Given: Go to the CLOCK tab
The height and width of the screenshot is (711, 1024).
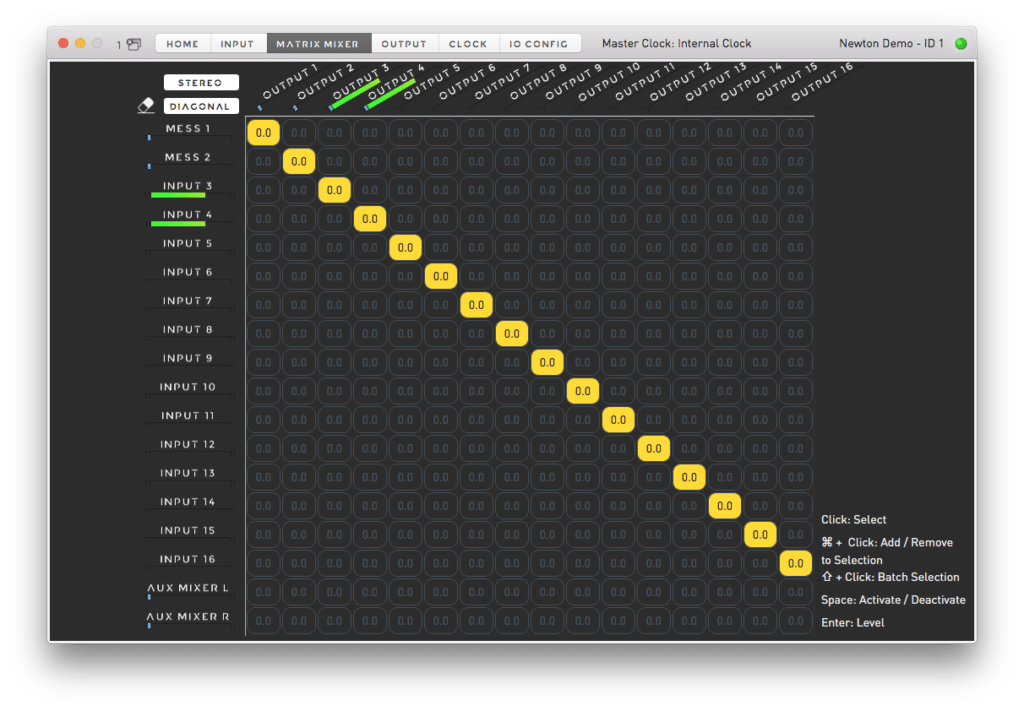Looking at the screenshot, I should pyautogui.click(x=468, y=44).
